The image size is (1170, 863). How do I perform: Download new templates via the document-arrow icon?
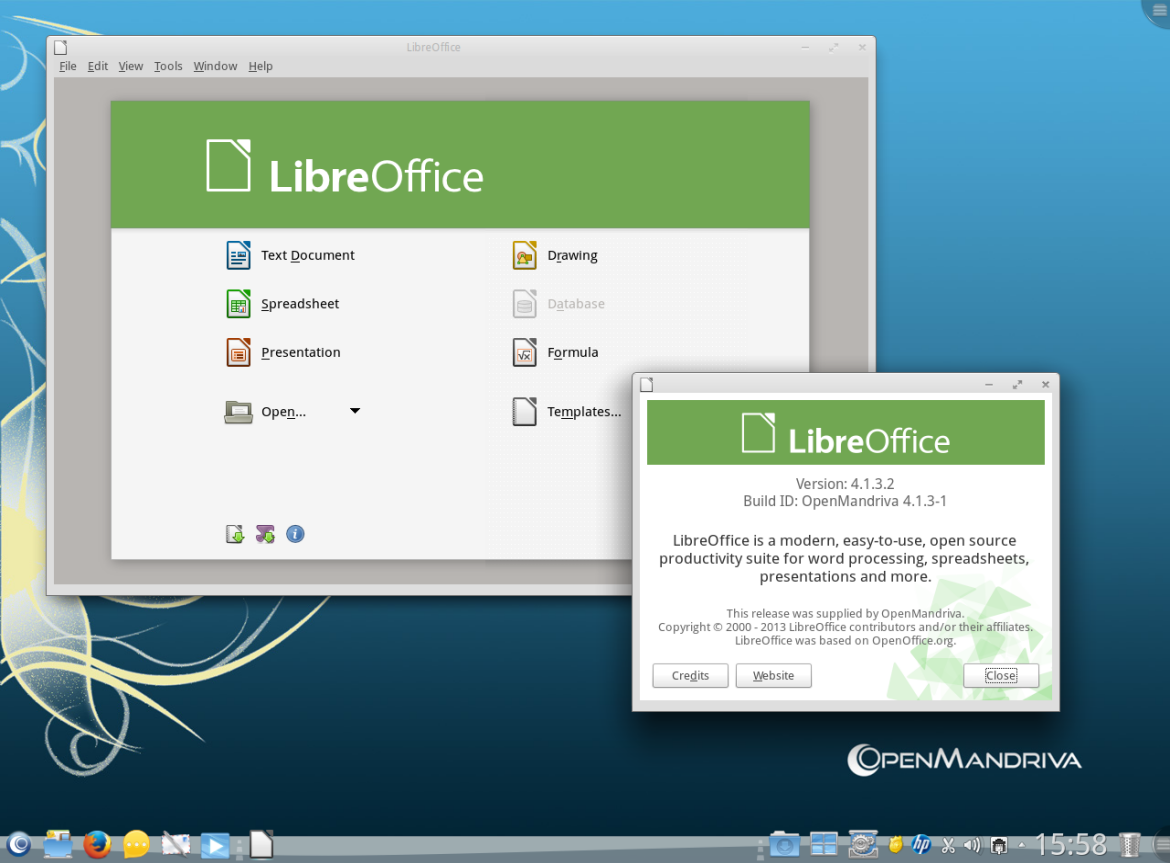click(234, 533)
